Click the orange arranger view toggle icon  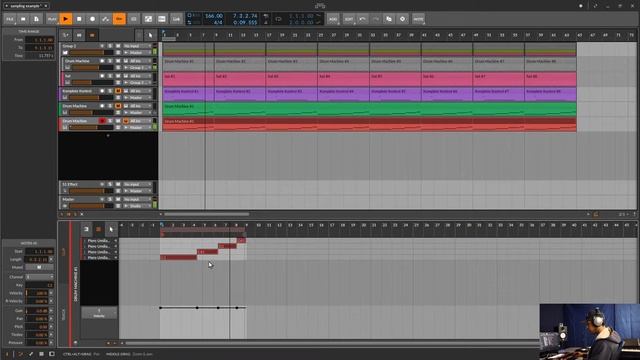pos(92,35)
